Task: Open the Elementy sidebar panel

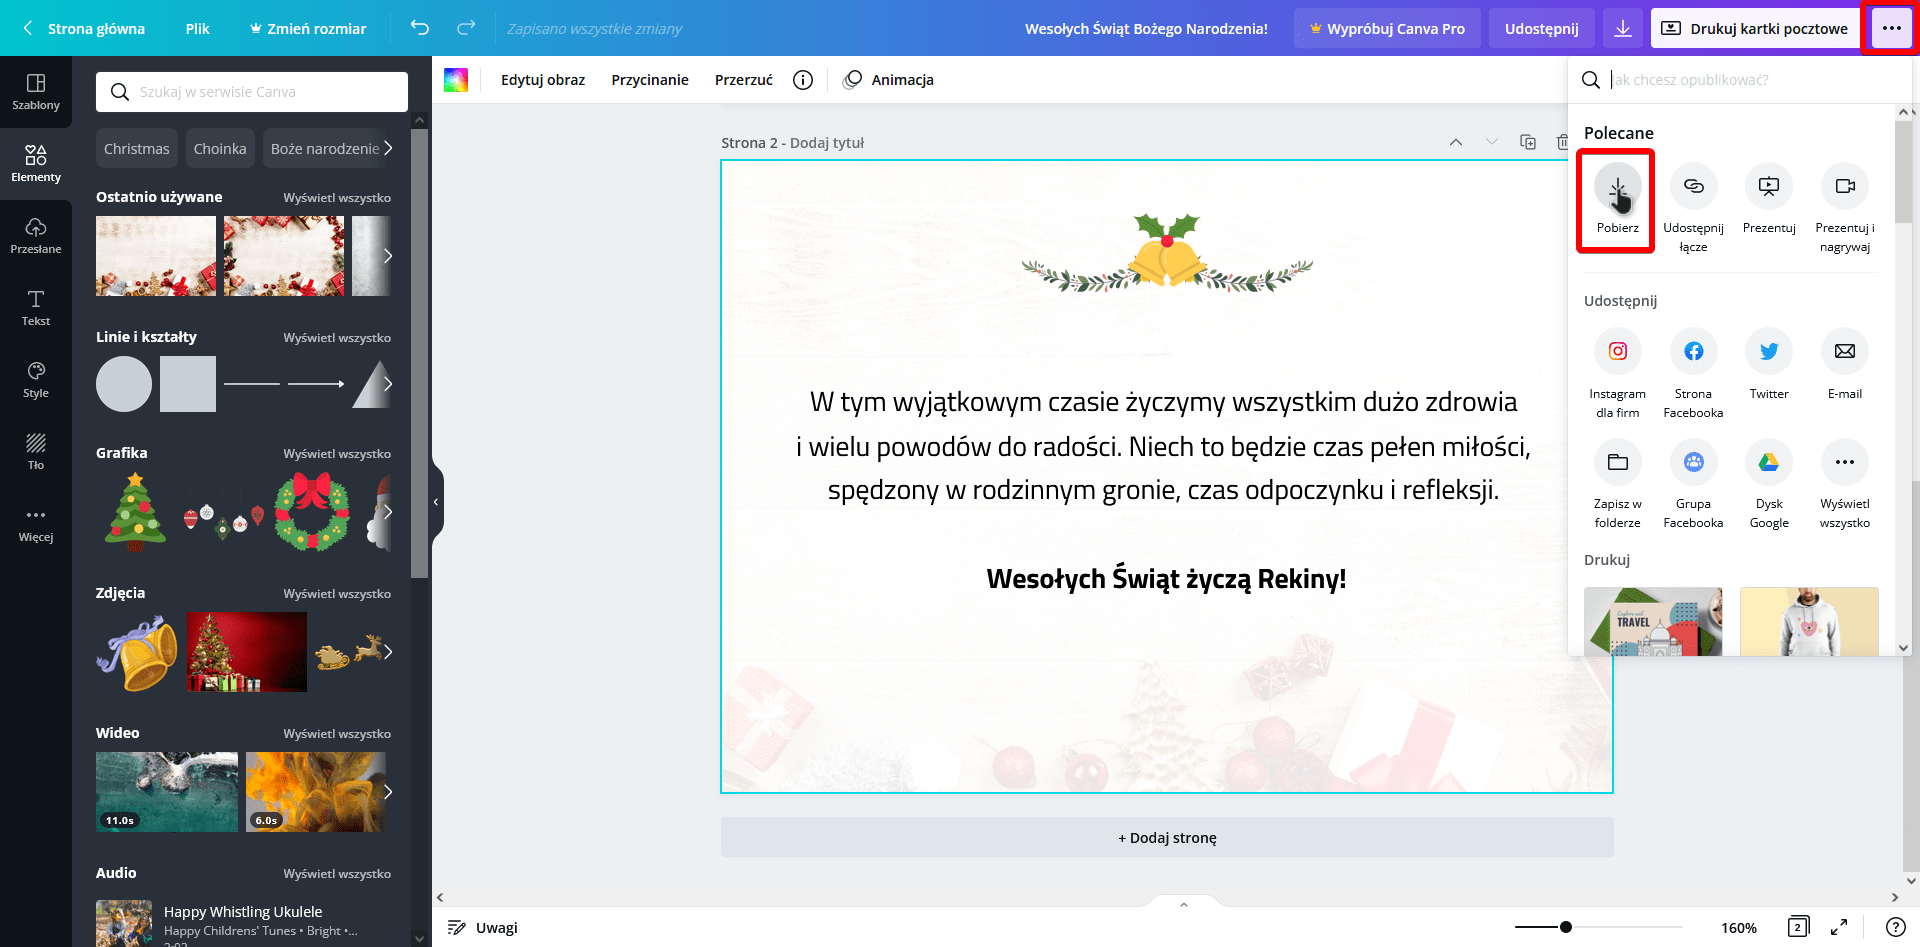Action: pos(36,164)
